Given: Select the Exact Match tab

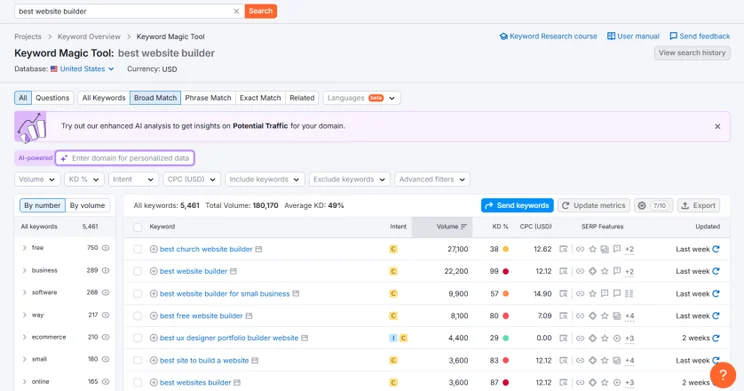Looking at the screenshot, I should (x=260, y=98).
